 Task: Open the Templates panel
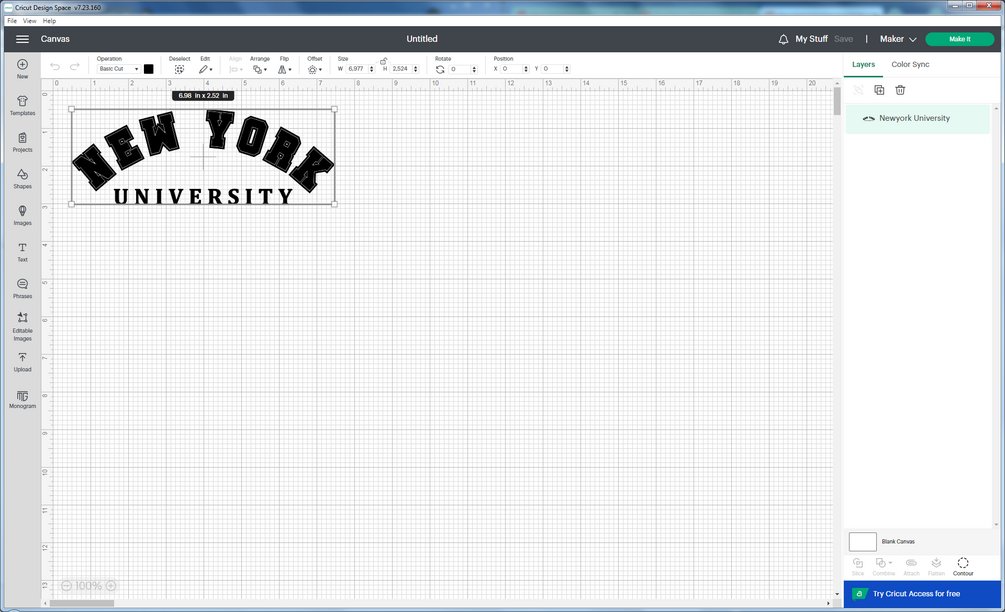(22, 105)
